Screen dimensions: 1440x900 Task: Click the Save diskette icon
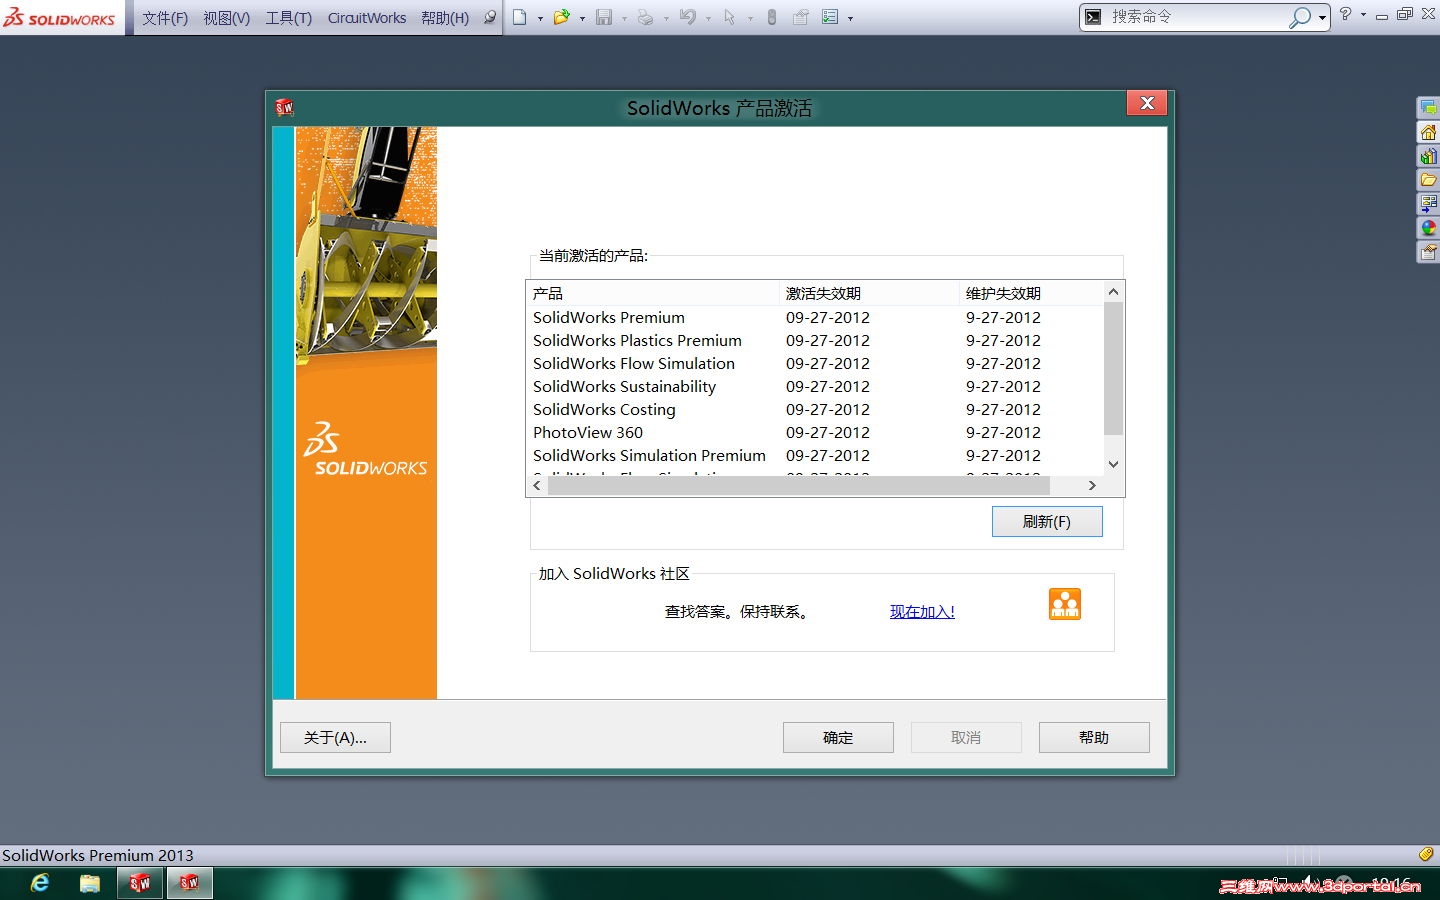click(x=604, y=17)
